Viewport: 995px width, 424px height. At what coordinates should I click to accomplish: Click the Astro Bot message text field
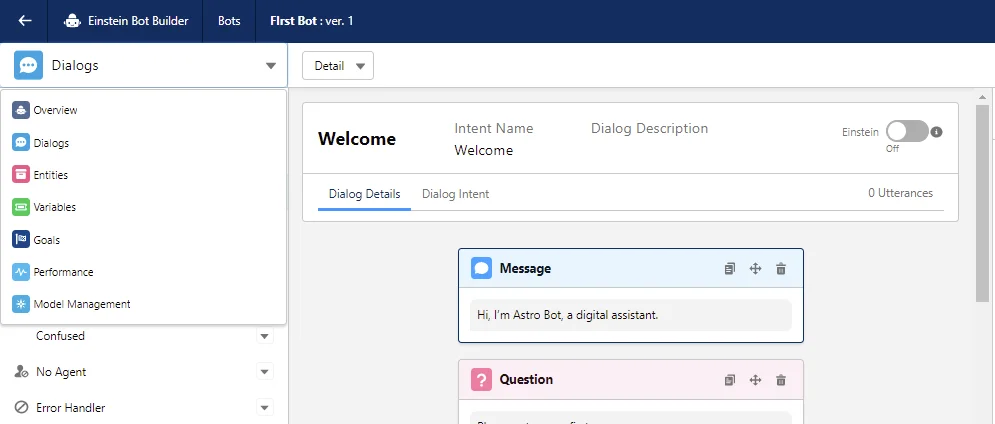tap(631, 315)
